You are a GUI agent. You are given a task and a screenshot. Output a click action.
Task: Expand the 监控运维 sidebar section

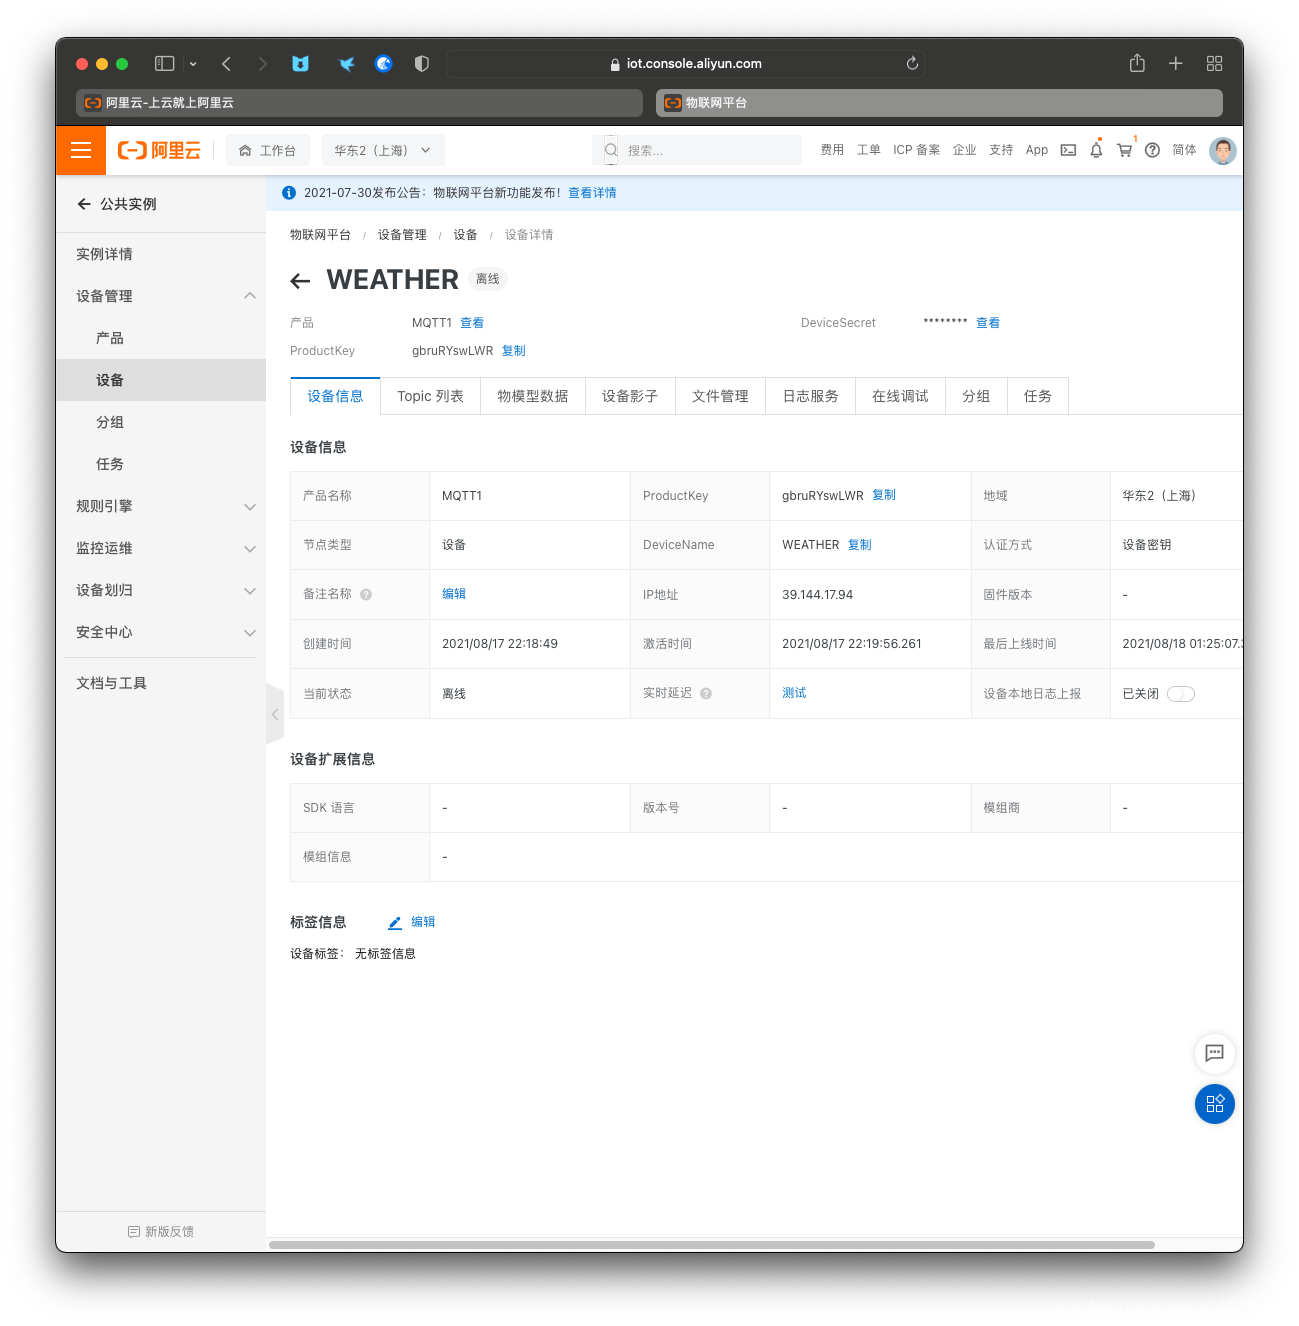[165, 548]
